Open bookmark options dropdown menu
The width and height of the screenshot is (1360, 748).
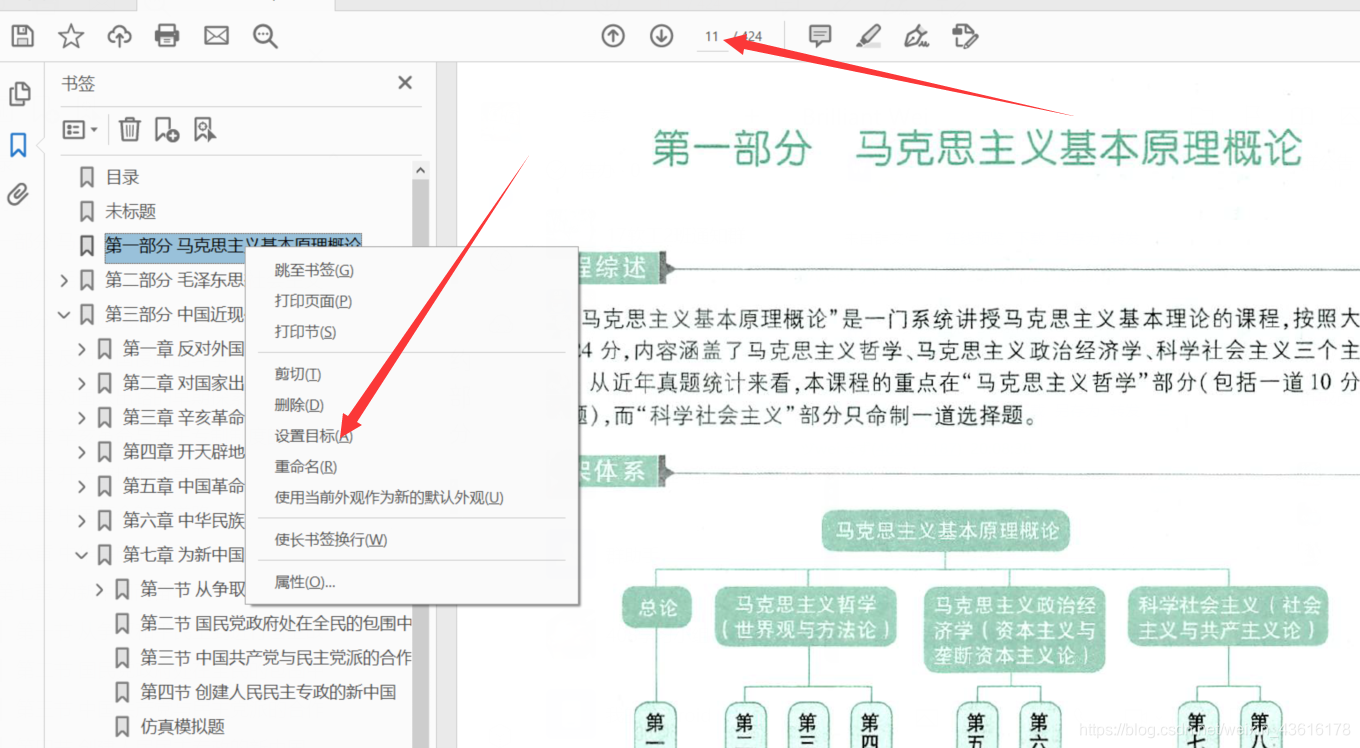pyautogui.click(x=80, y=129)
